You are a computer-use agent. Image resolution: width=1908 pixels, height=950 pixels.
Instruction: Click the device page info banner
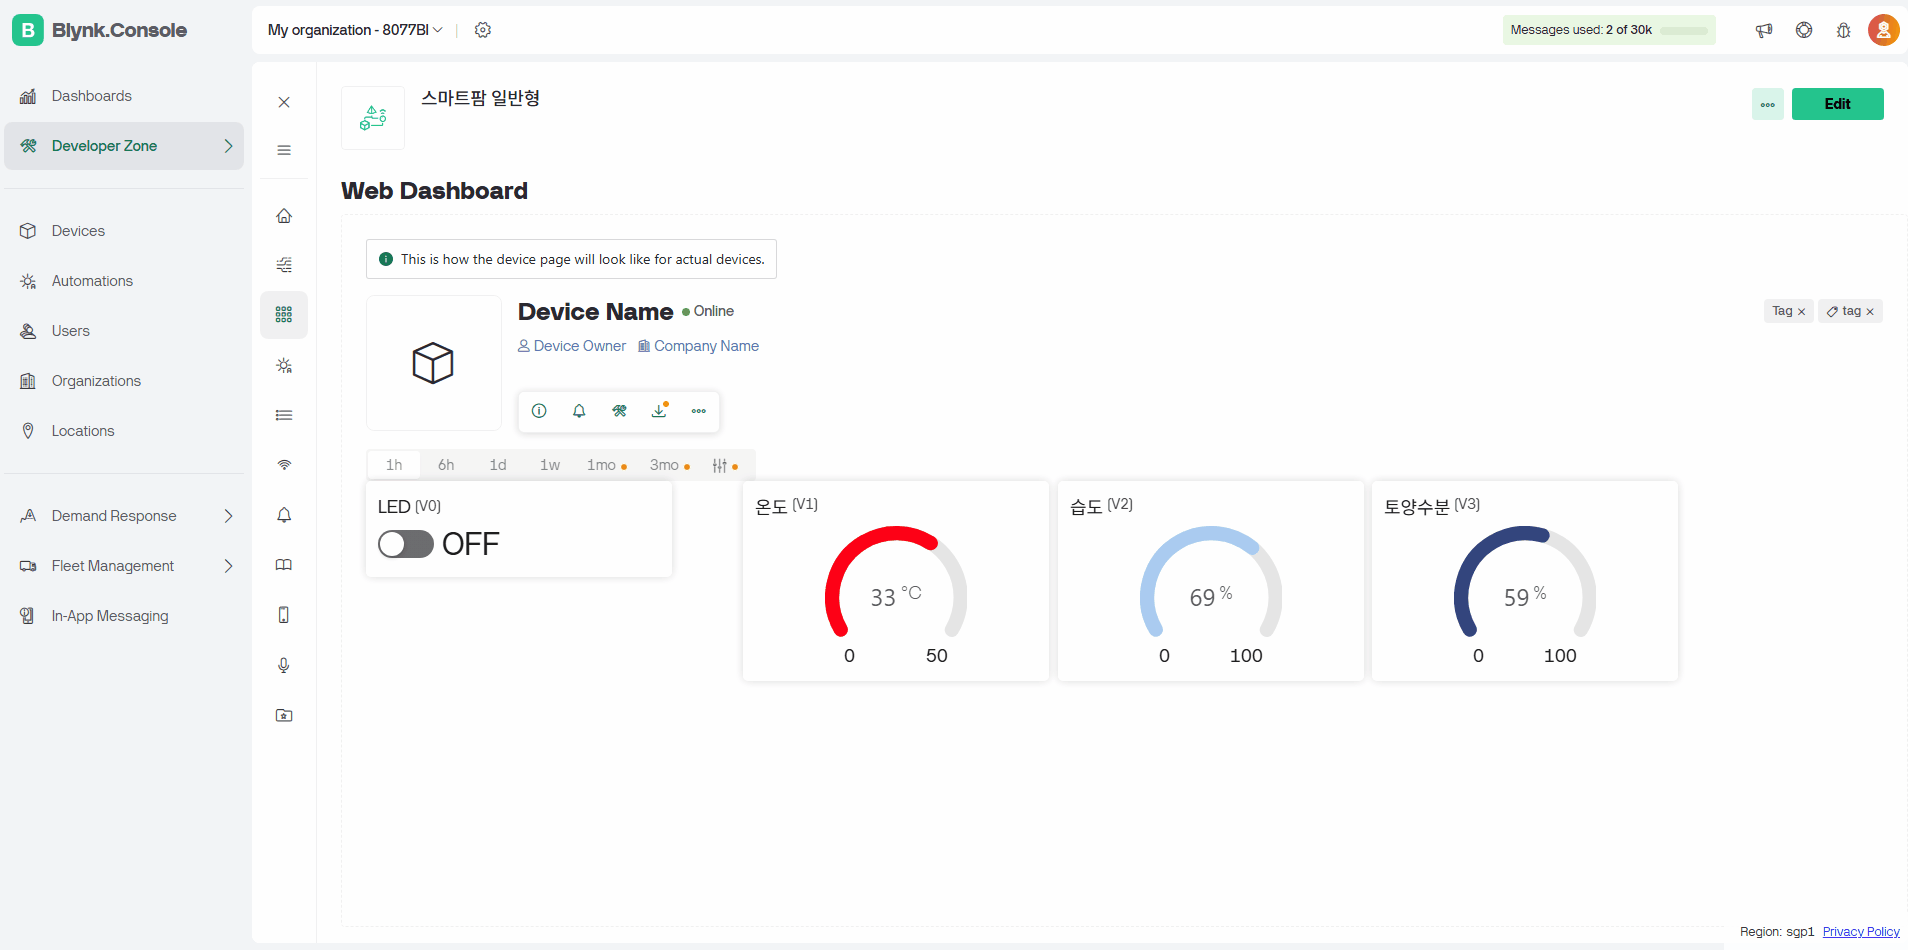click(571, 259)
